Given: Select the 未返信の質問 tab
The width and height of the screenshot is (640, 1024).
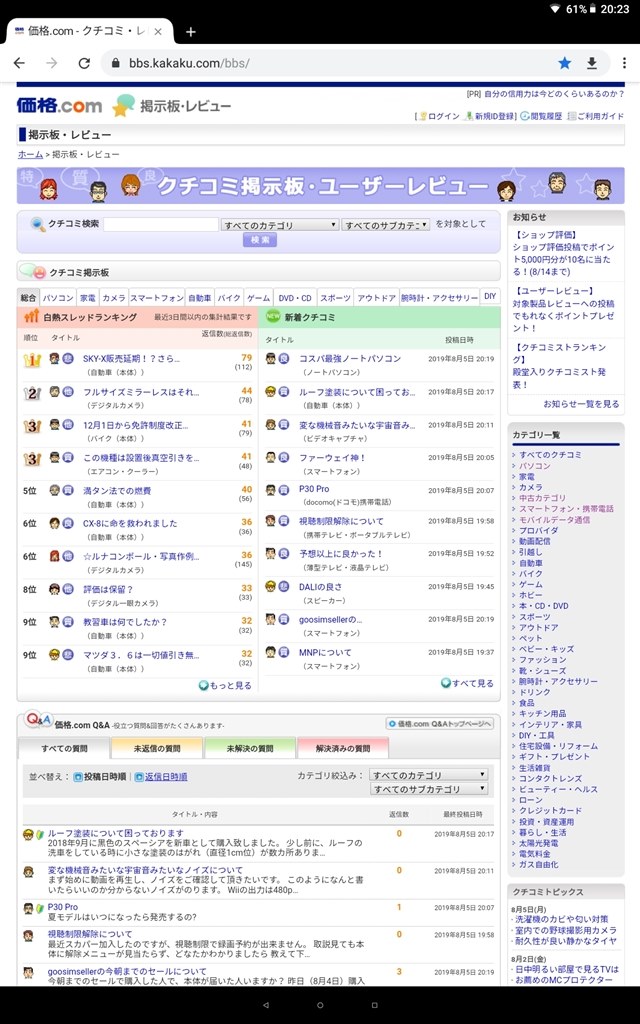Looking at the screenshot, I should click(x=157, y=748).
